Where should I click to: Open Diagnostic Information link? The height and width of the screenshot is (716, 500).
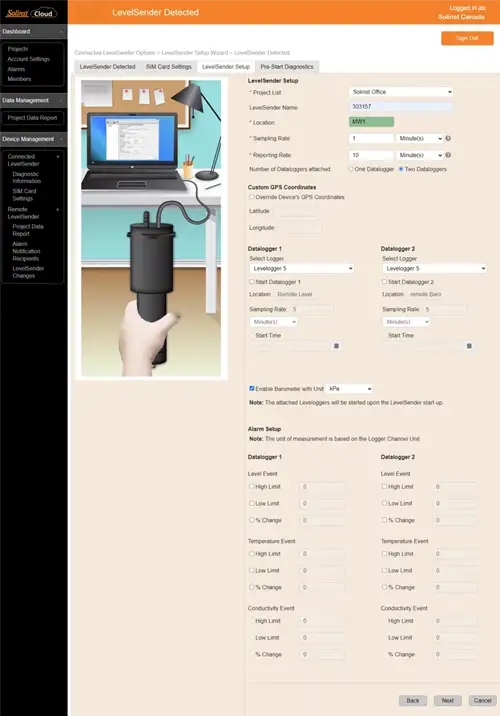pyautogui.click(x=26, y=178)
